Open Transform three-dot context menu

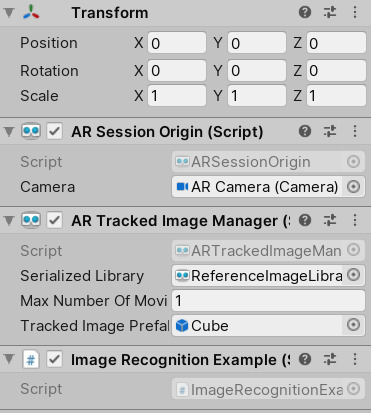[x=355, y=13]
